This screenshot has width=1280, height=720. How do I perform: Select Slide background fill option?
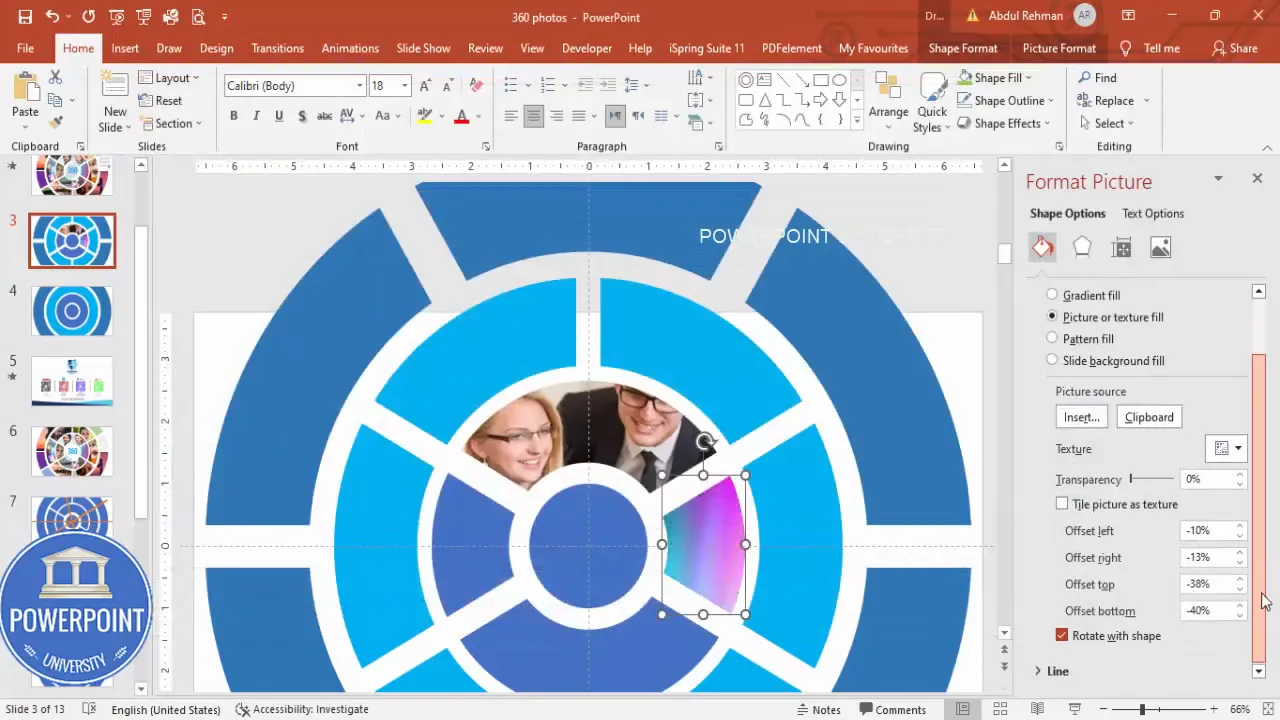(x=1052, y=360)
